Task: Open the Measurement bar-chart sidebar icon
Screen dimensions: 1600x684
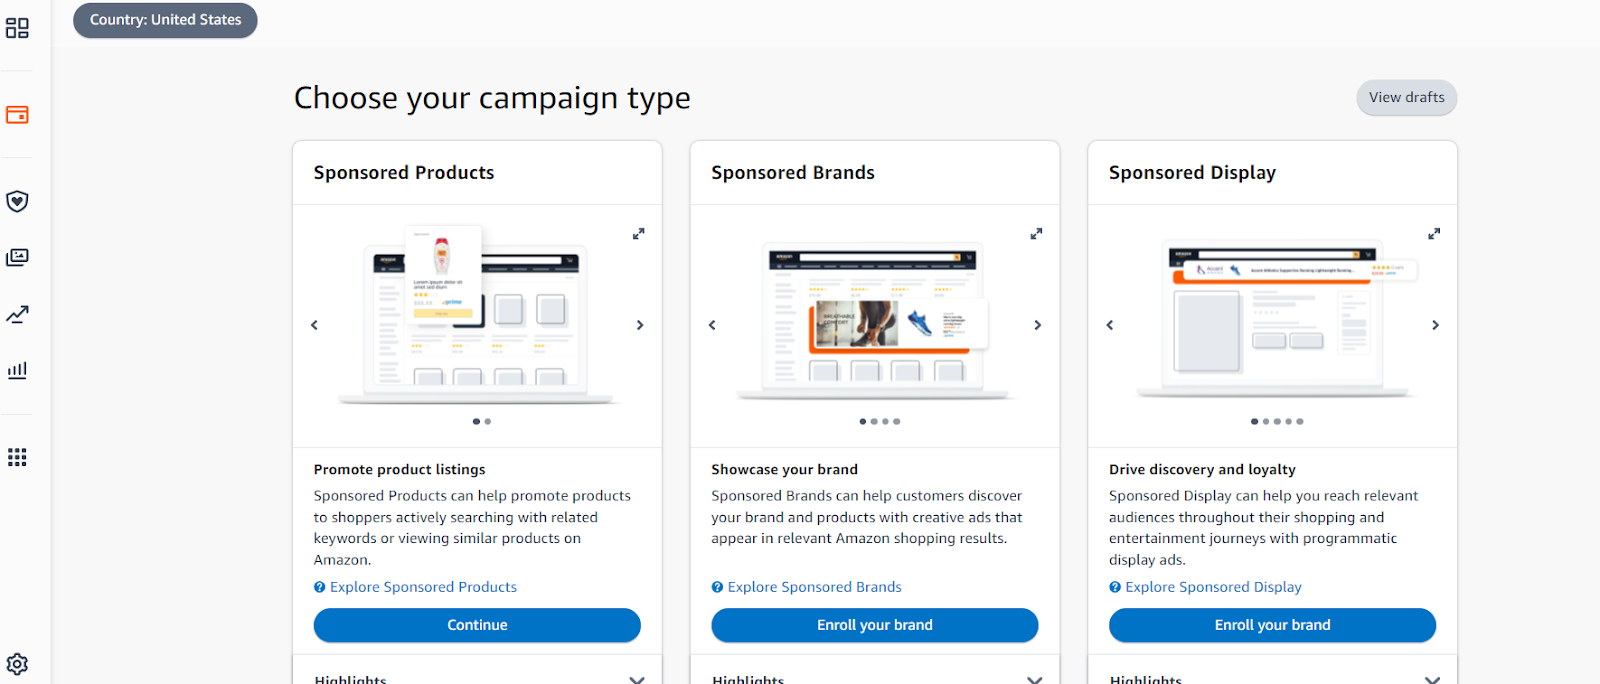Action: [x=17, y=370]
